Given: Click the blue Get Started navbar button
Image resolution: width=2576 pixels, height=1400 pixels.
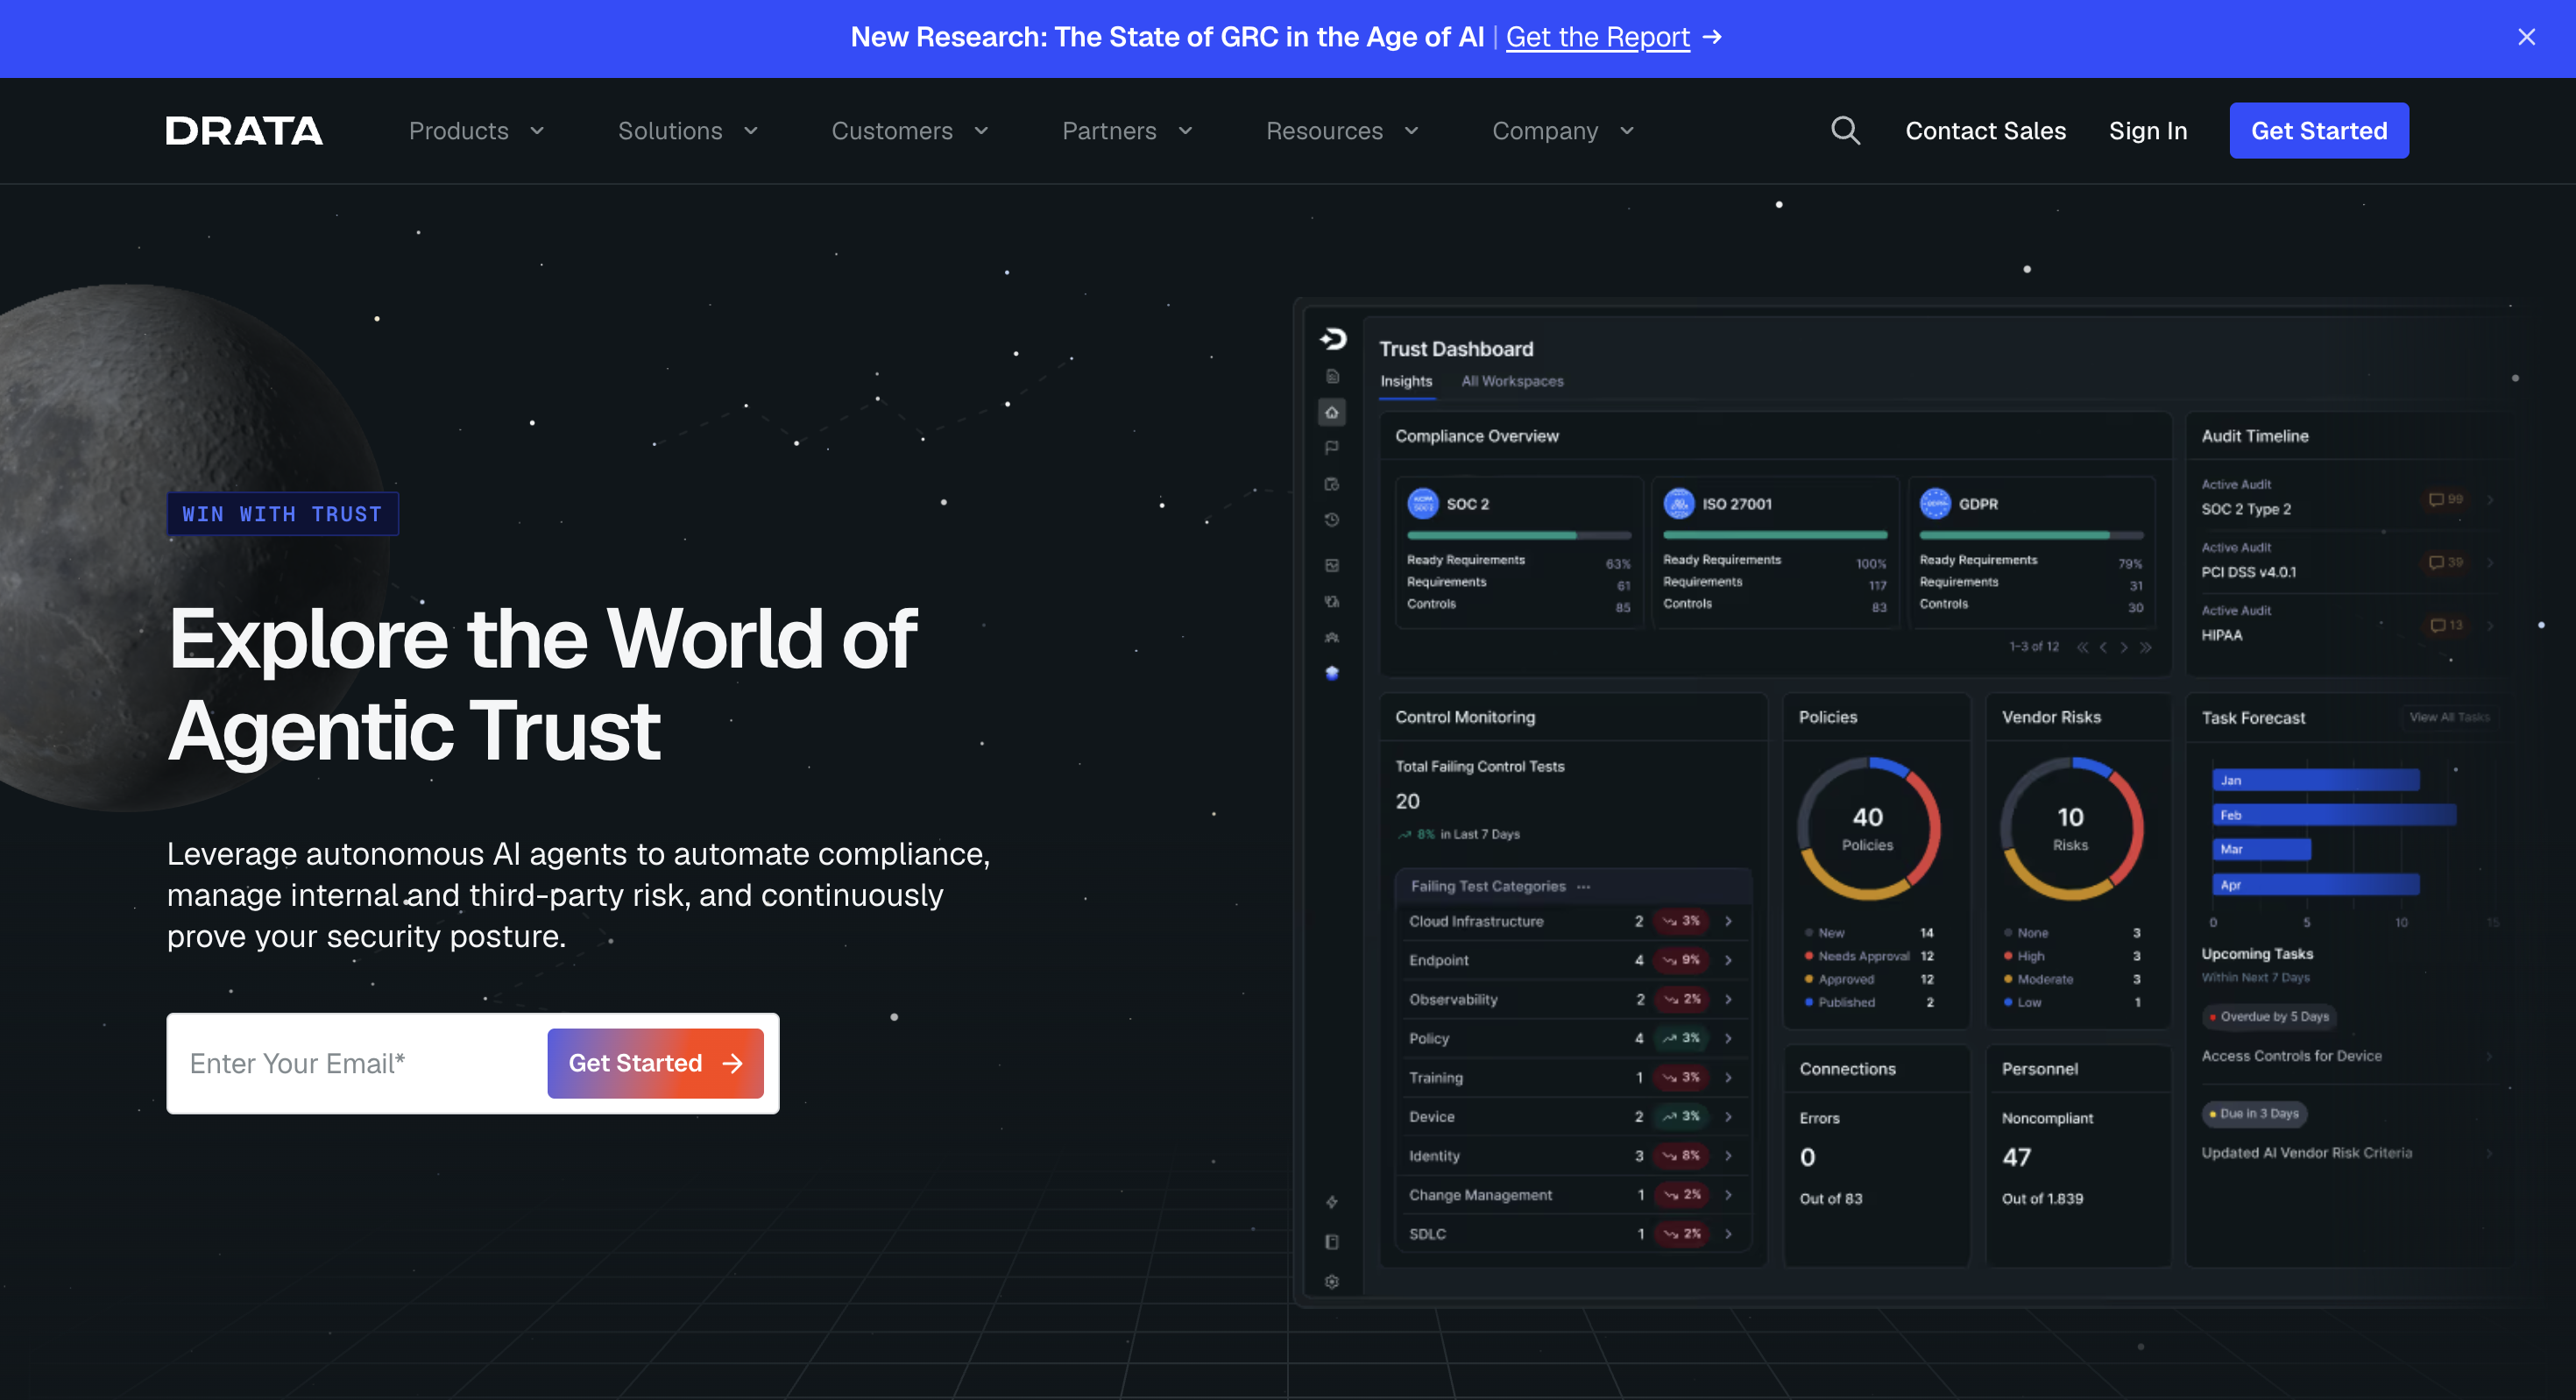Looking at the screenshot, I should 2319,131.
